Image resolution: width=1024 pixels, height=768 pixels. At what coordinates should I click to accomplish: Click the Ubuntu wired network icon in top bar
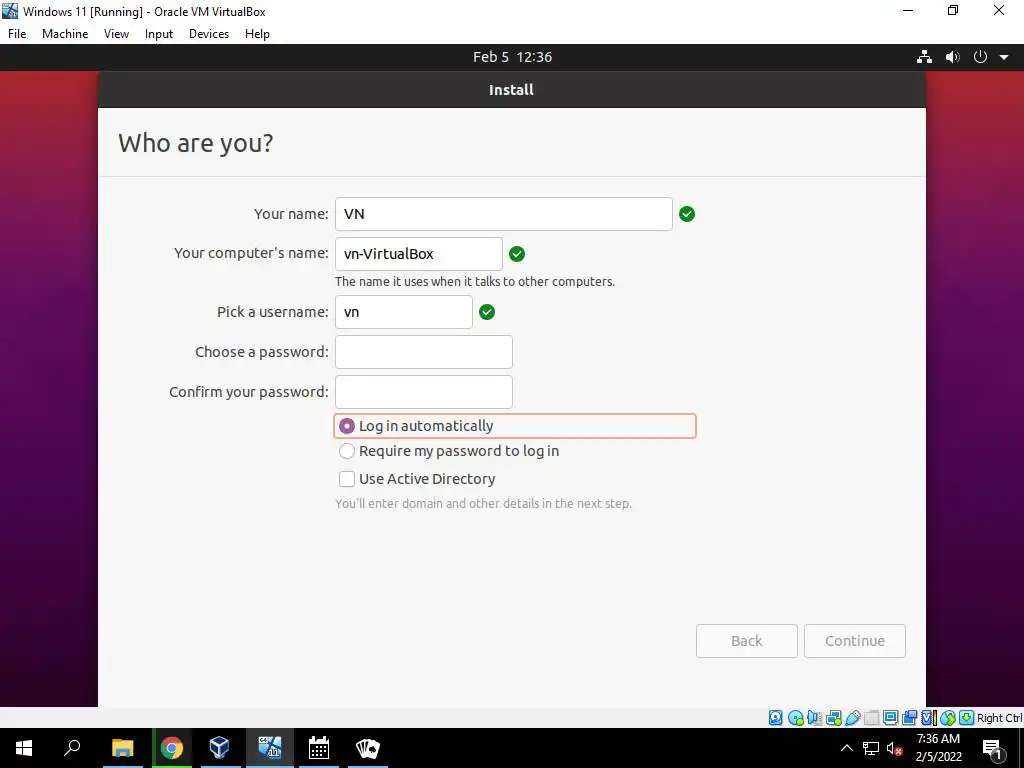[924, 57]
